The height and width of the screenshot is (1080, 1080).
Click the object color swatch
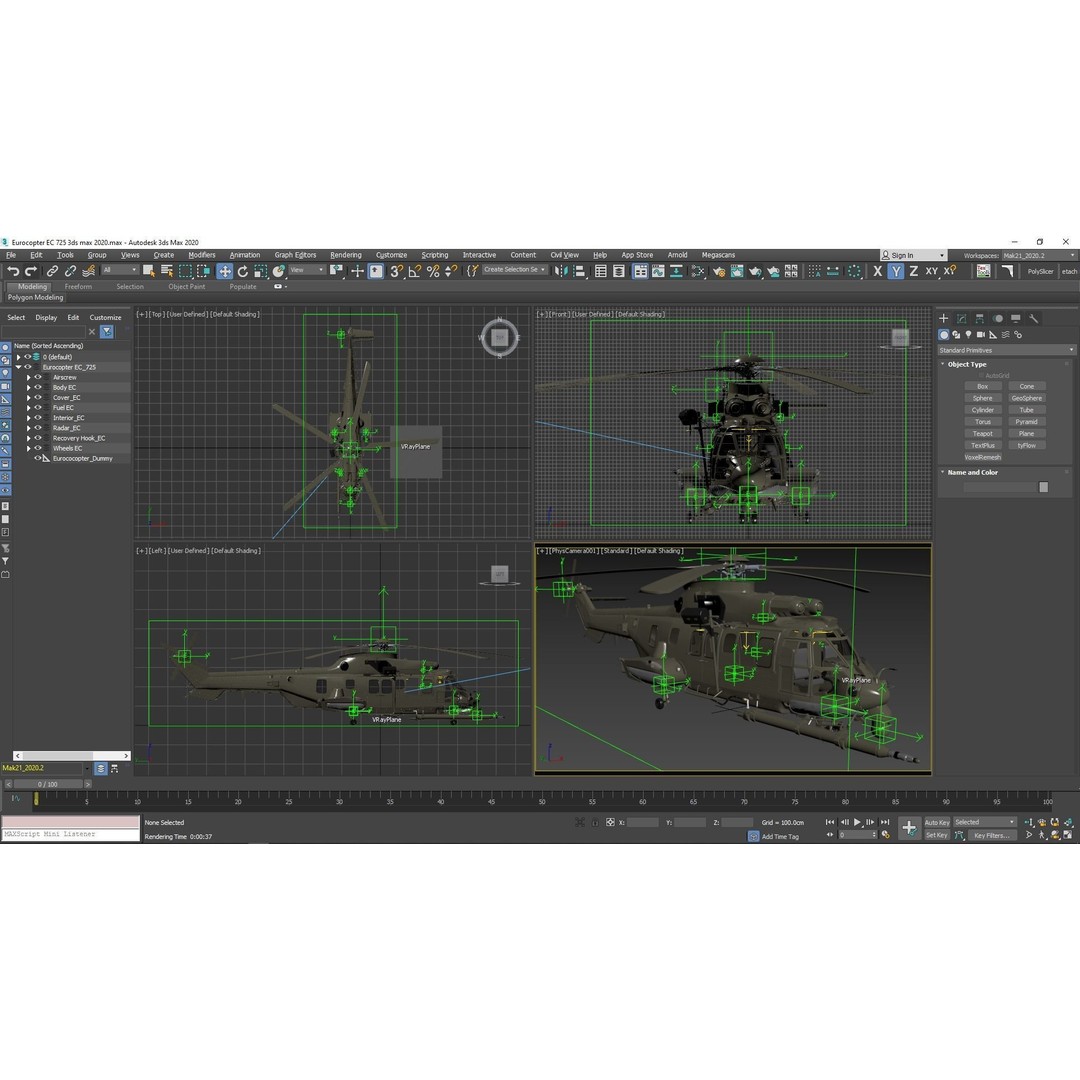tap(1043, 488)
